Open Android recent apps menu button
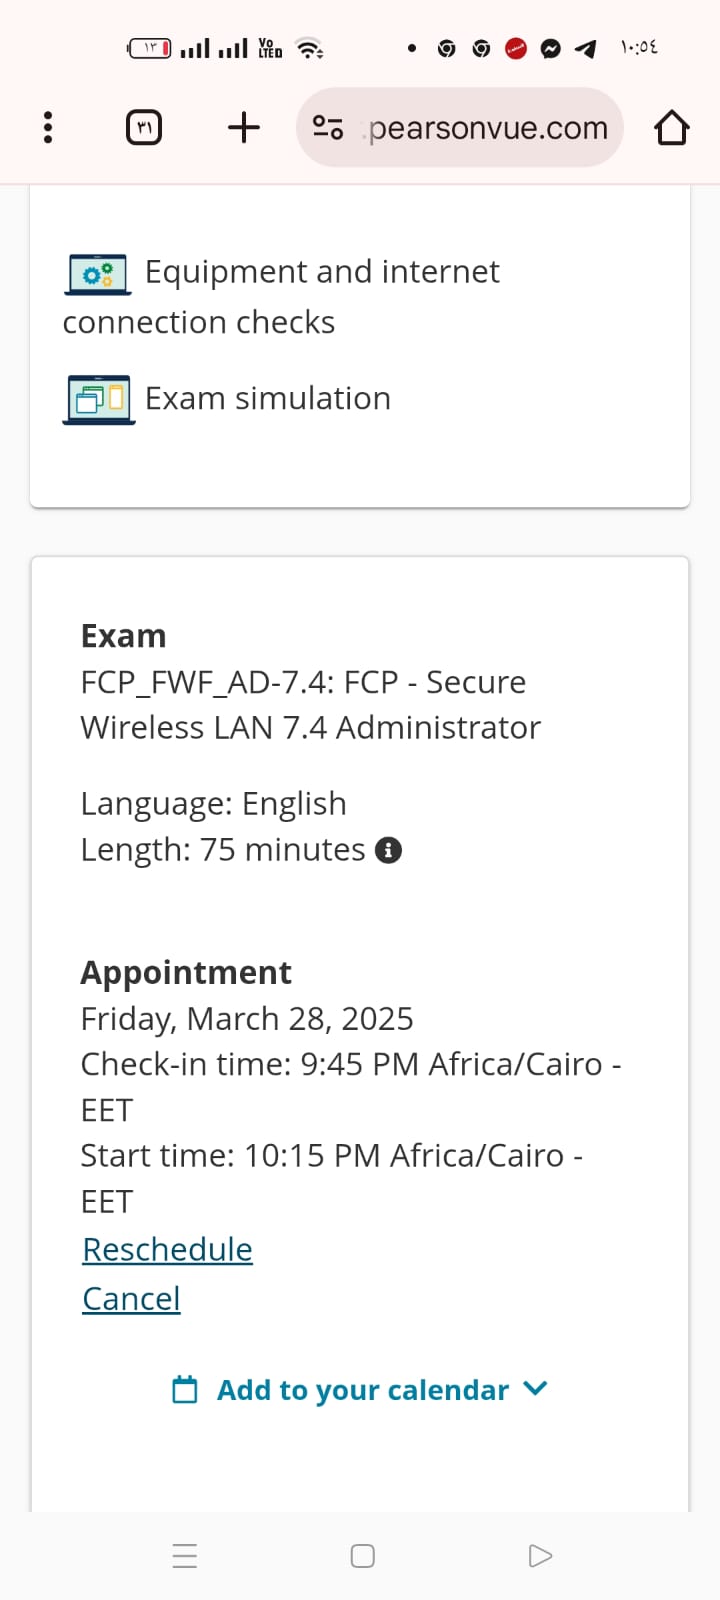720x1600 pixels. point(185,1556)
